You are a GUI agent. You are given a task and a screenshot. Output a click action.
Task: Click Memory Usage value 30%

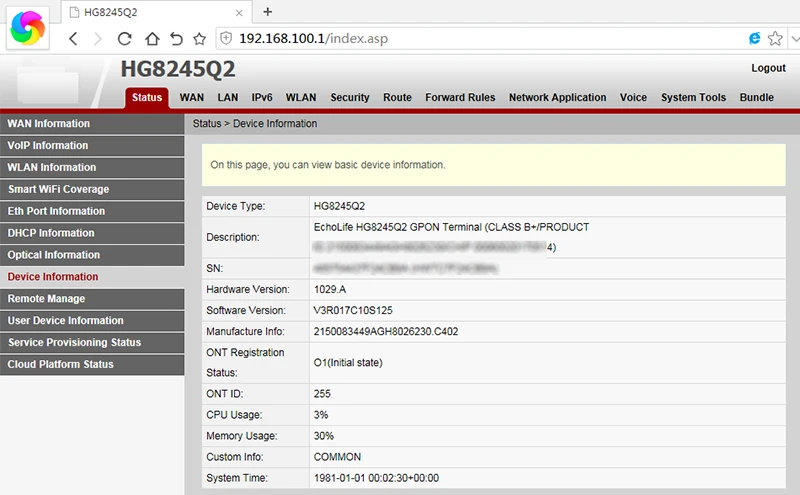(323, 436)
